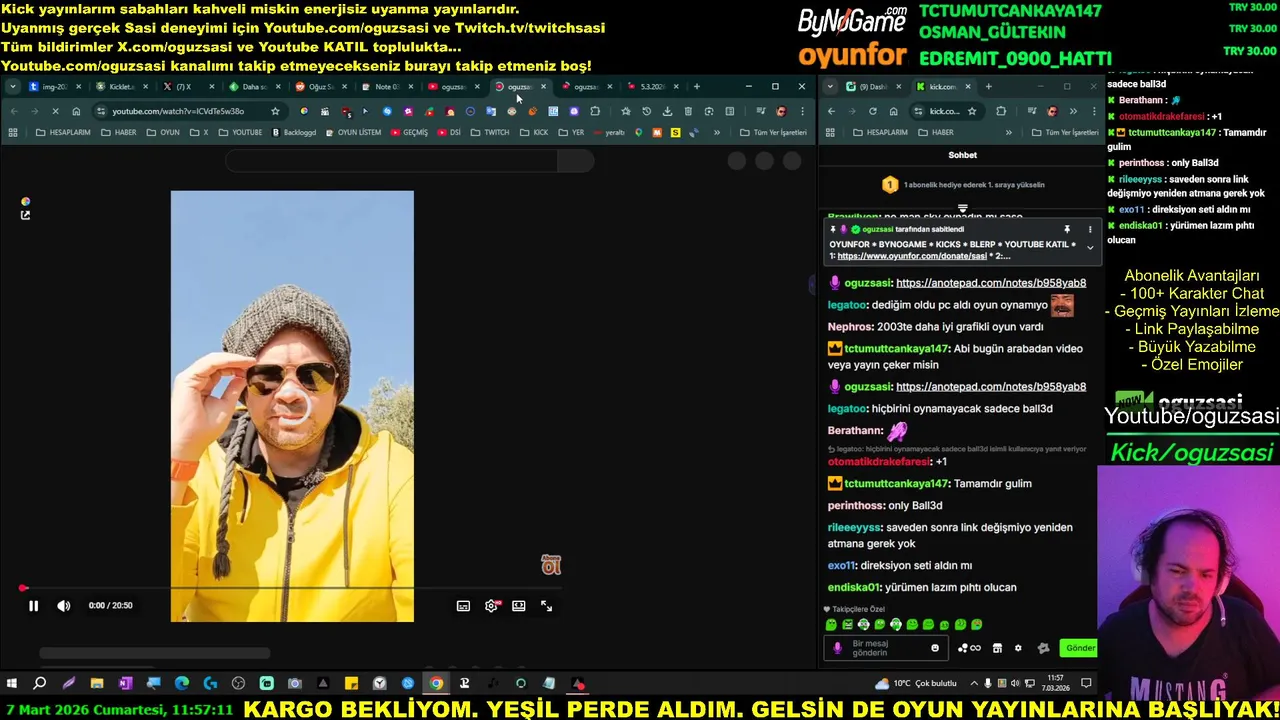Image resolution: width=1280 pixels, height=720 pixels.
Task: Open the Backloggd bookmark
Action: [x=294, y=132]
